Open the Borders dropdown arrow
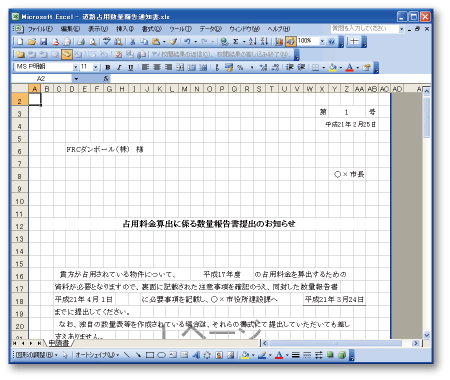 [x=323, y=68]
